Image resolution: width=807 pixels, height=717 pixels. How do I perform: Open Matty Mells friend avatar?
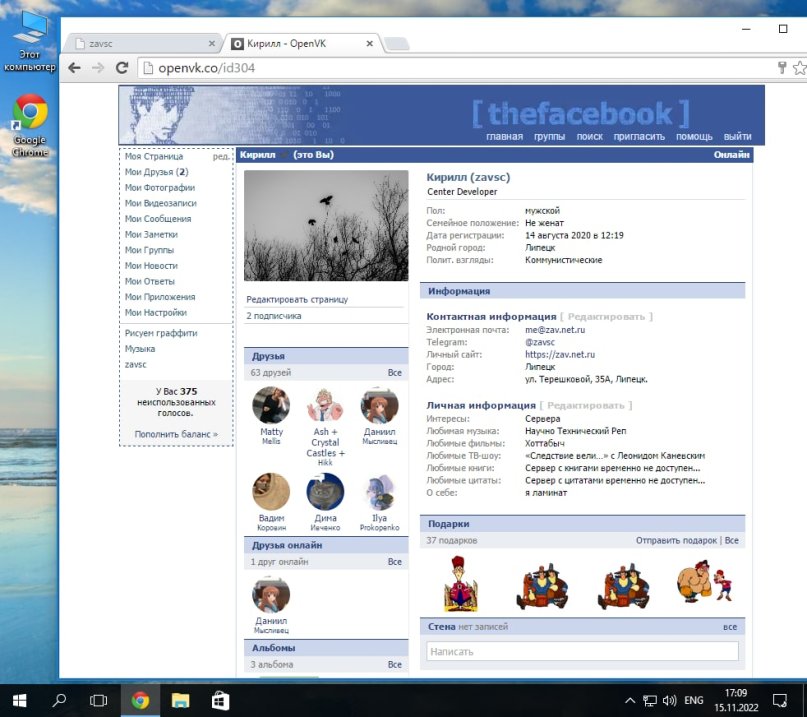[x=271, y=406]
